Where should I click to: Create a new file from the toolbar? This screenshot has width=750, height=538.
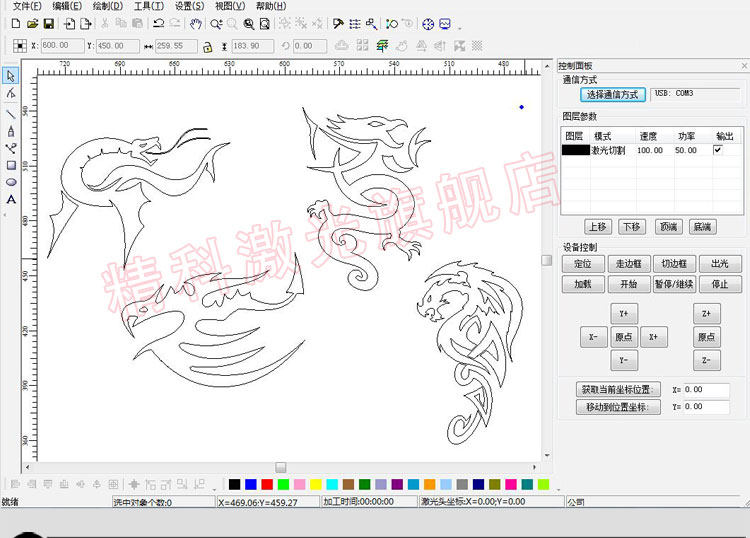(x=16, y=23)
